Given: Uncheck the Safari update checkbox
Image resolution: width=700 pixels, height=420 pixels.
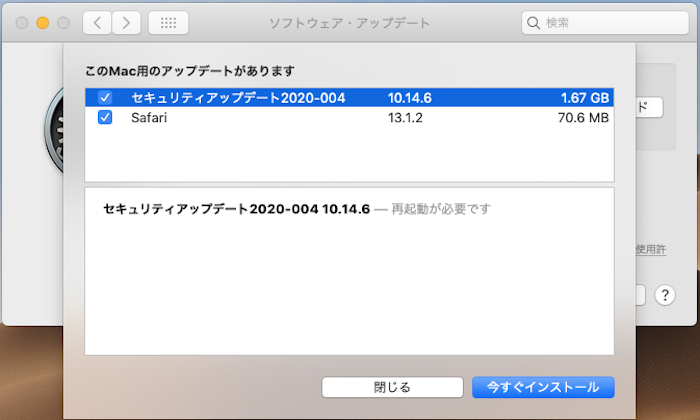Looking at the screenshot, I should coord(105,117).
